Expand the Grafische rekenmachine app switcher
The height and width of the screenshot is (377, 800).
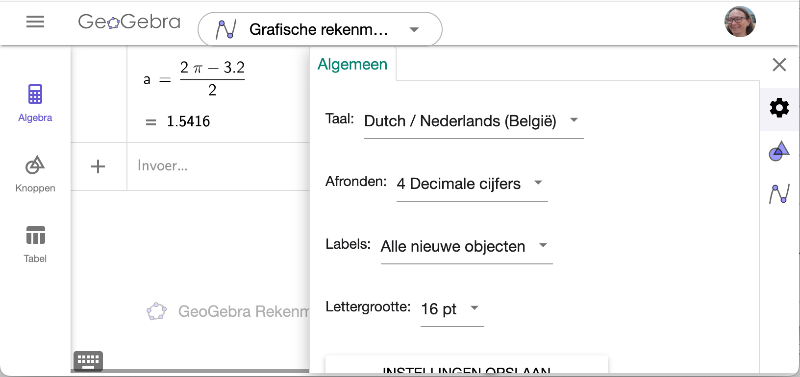320,30
